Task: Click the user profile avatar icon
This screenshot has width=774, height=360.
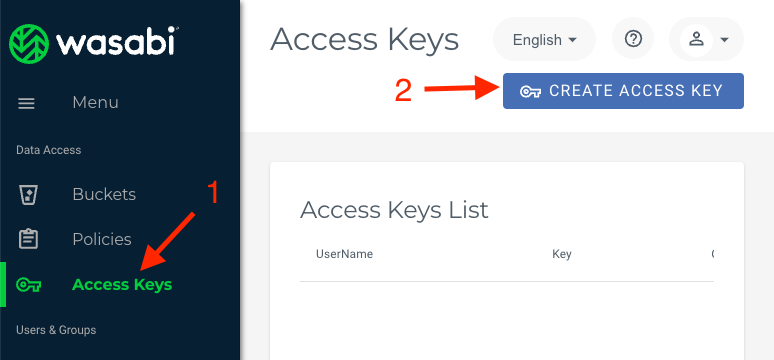Action: click(x=696, y=39)
